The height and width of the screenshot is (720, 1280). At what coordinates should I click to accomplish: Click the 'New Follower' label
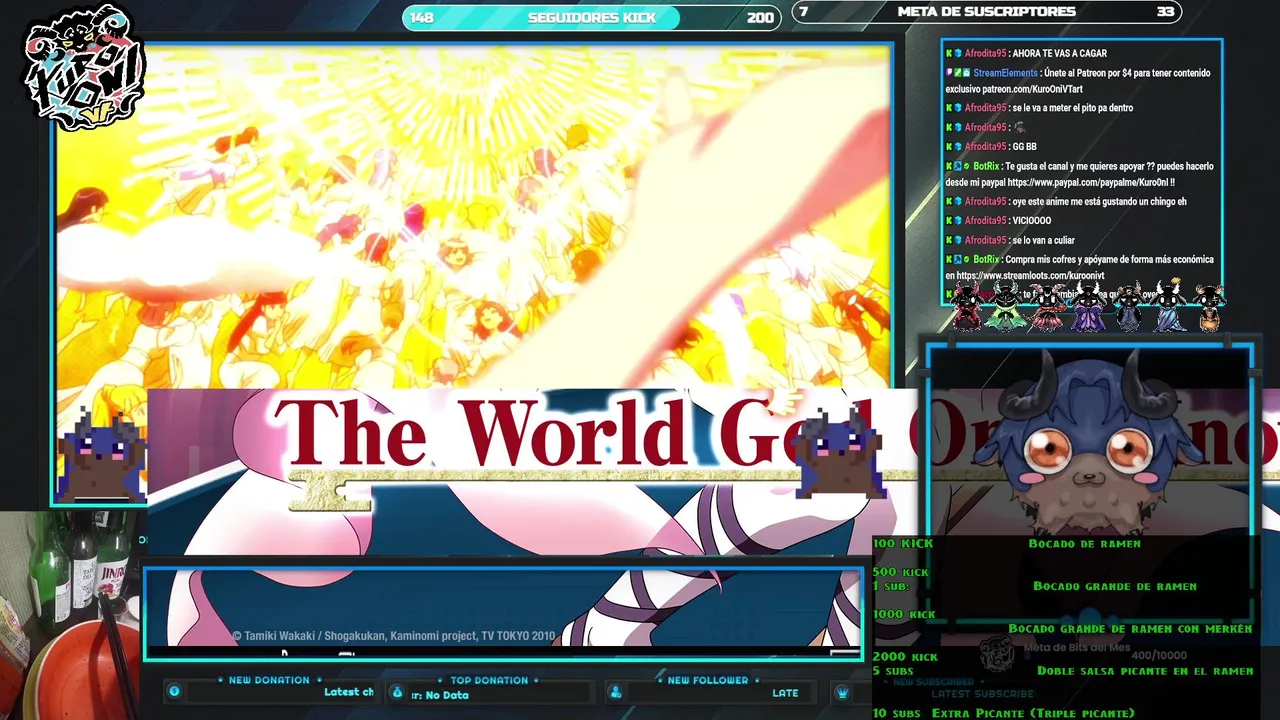point(708,680)
